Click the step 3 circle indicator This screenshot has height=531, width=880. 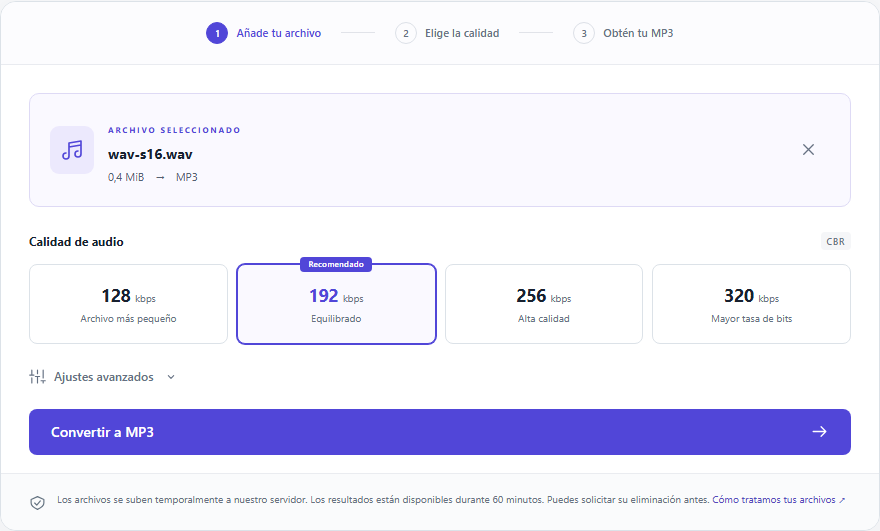click(584, 33)
